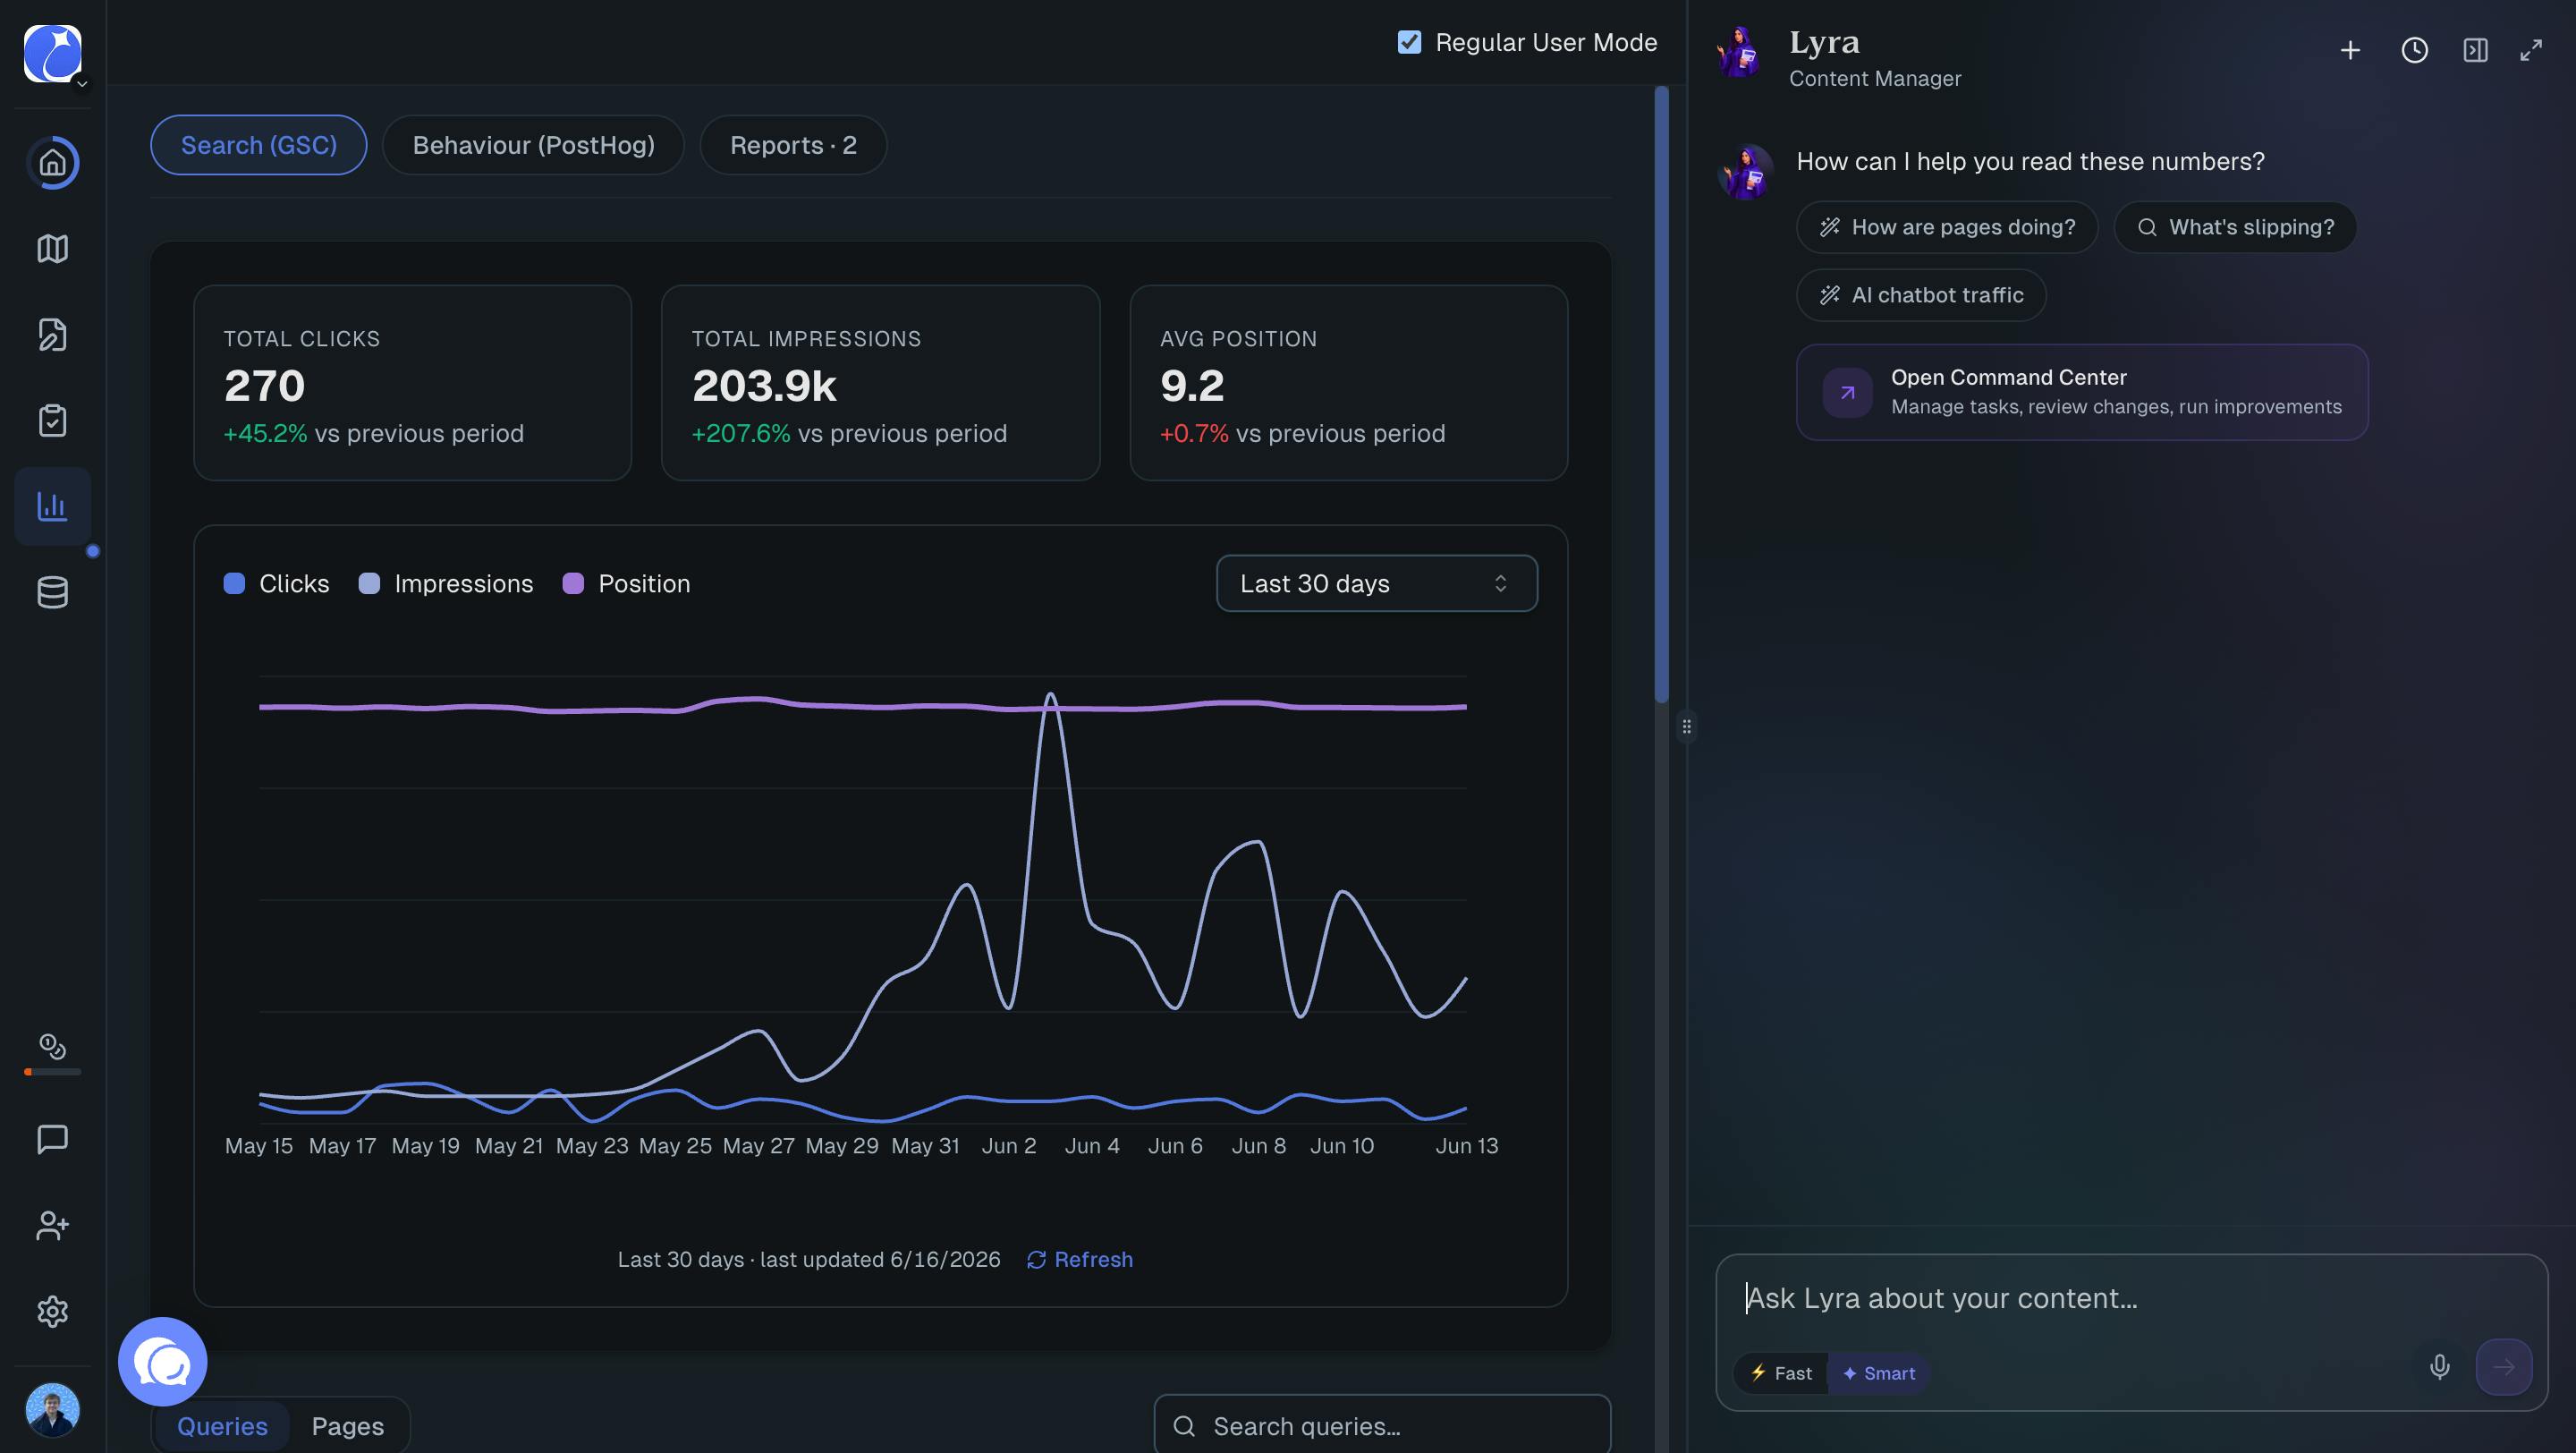Toggle the Impressions series in the legend
Viewport: 2576px width, 1453px height.
point(446,583)
